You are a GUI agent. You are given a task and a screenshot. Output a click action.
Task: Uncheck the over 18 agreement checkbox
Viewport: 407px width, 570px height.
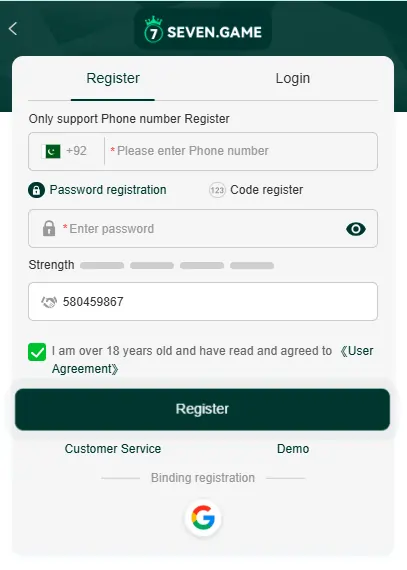37,352
